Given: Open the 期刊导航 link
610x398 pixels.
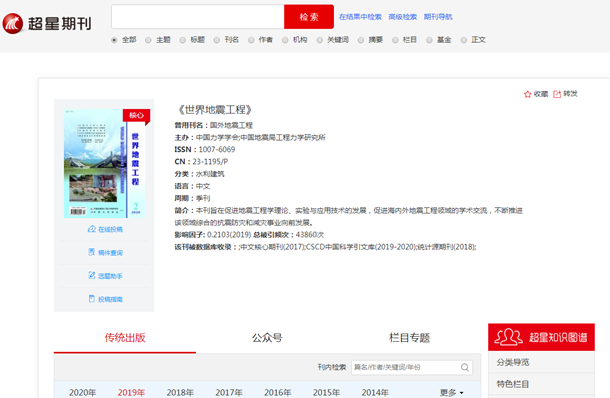Looking at the screenshot, I should [x=438, y=17].
